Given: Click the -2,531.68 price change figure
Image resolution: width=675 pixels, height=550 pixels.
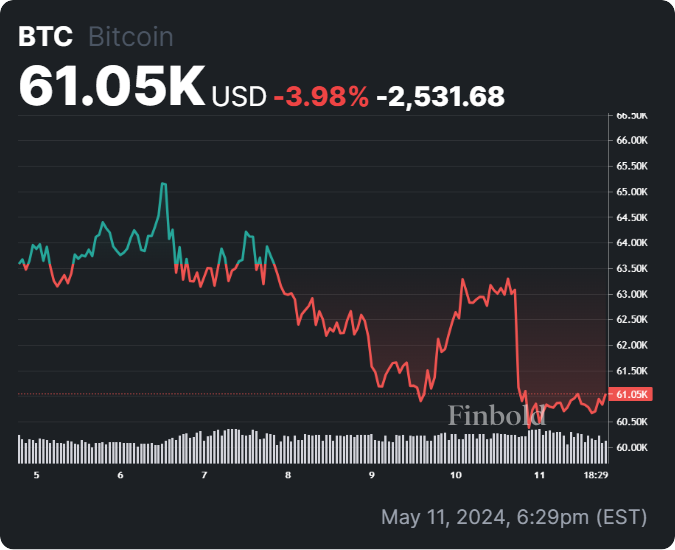Looking at the screenshot, I should pos(440,96).
